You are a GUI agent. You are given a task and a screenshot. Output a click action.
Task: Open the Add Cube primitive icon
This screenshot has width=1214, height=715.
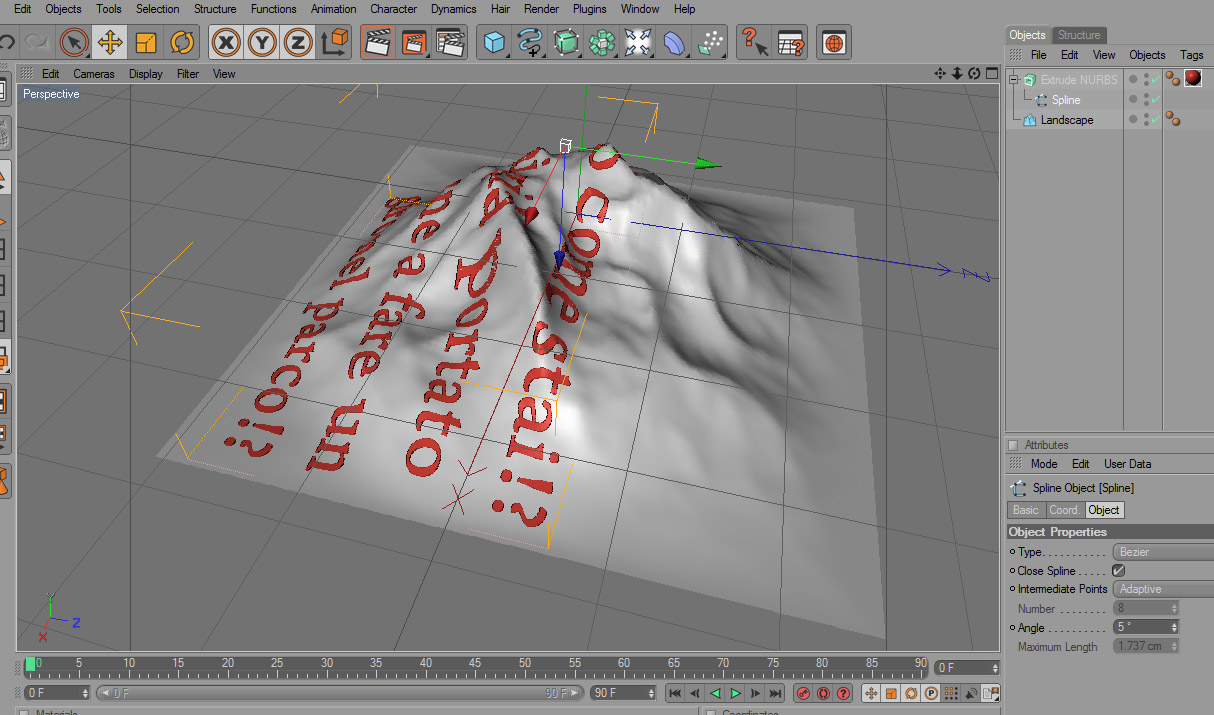(x=493, y=43)
